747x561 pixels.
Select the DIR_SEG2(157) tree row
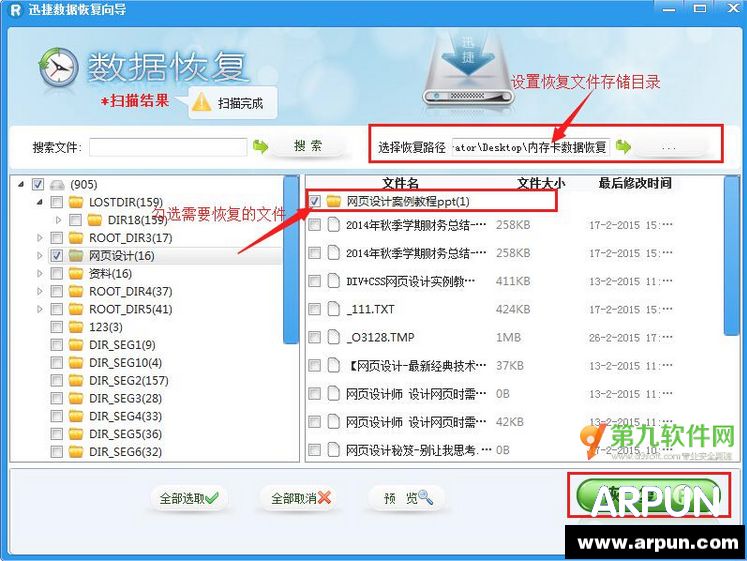[x=128, y=381]
